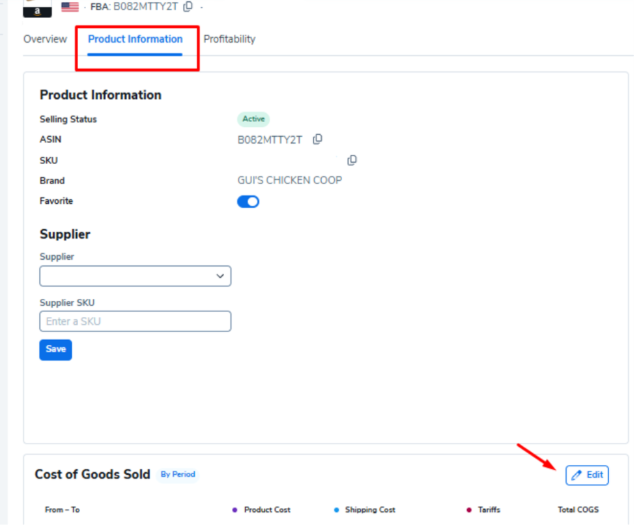
Task: Click the By Period badge
Action: [179, 474]
